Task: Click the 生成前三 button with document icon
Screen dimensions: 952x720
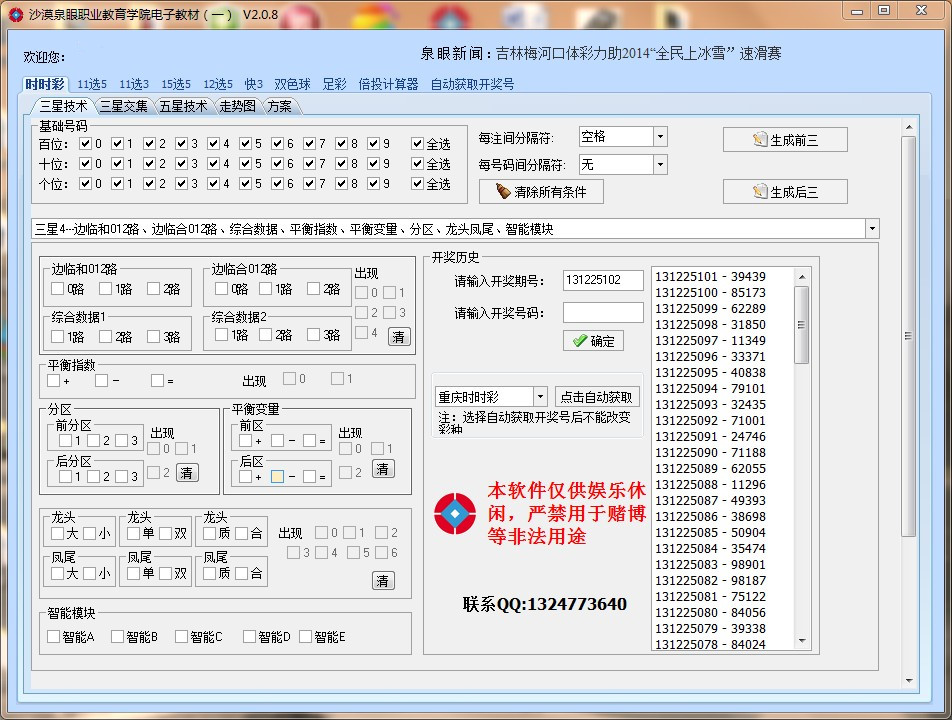Action: pos(785,140)
